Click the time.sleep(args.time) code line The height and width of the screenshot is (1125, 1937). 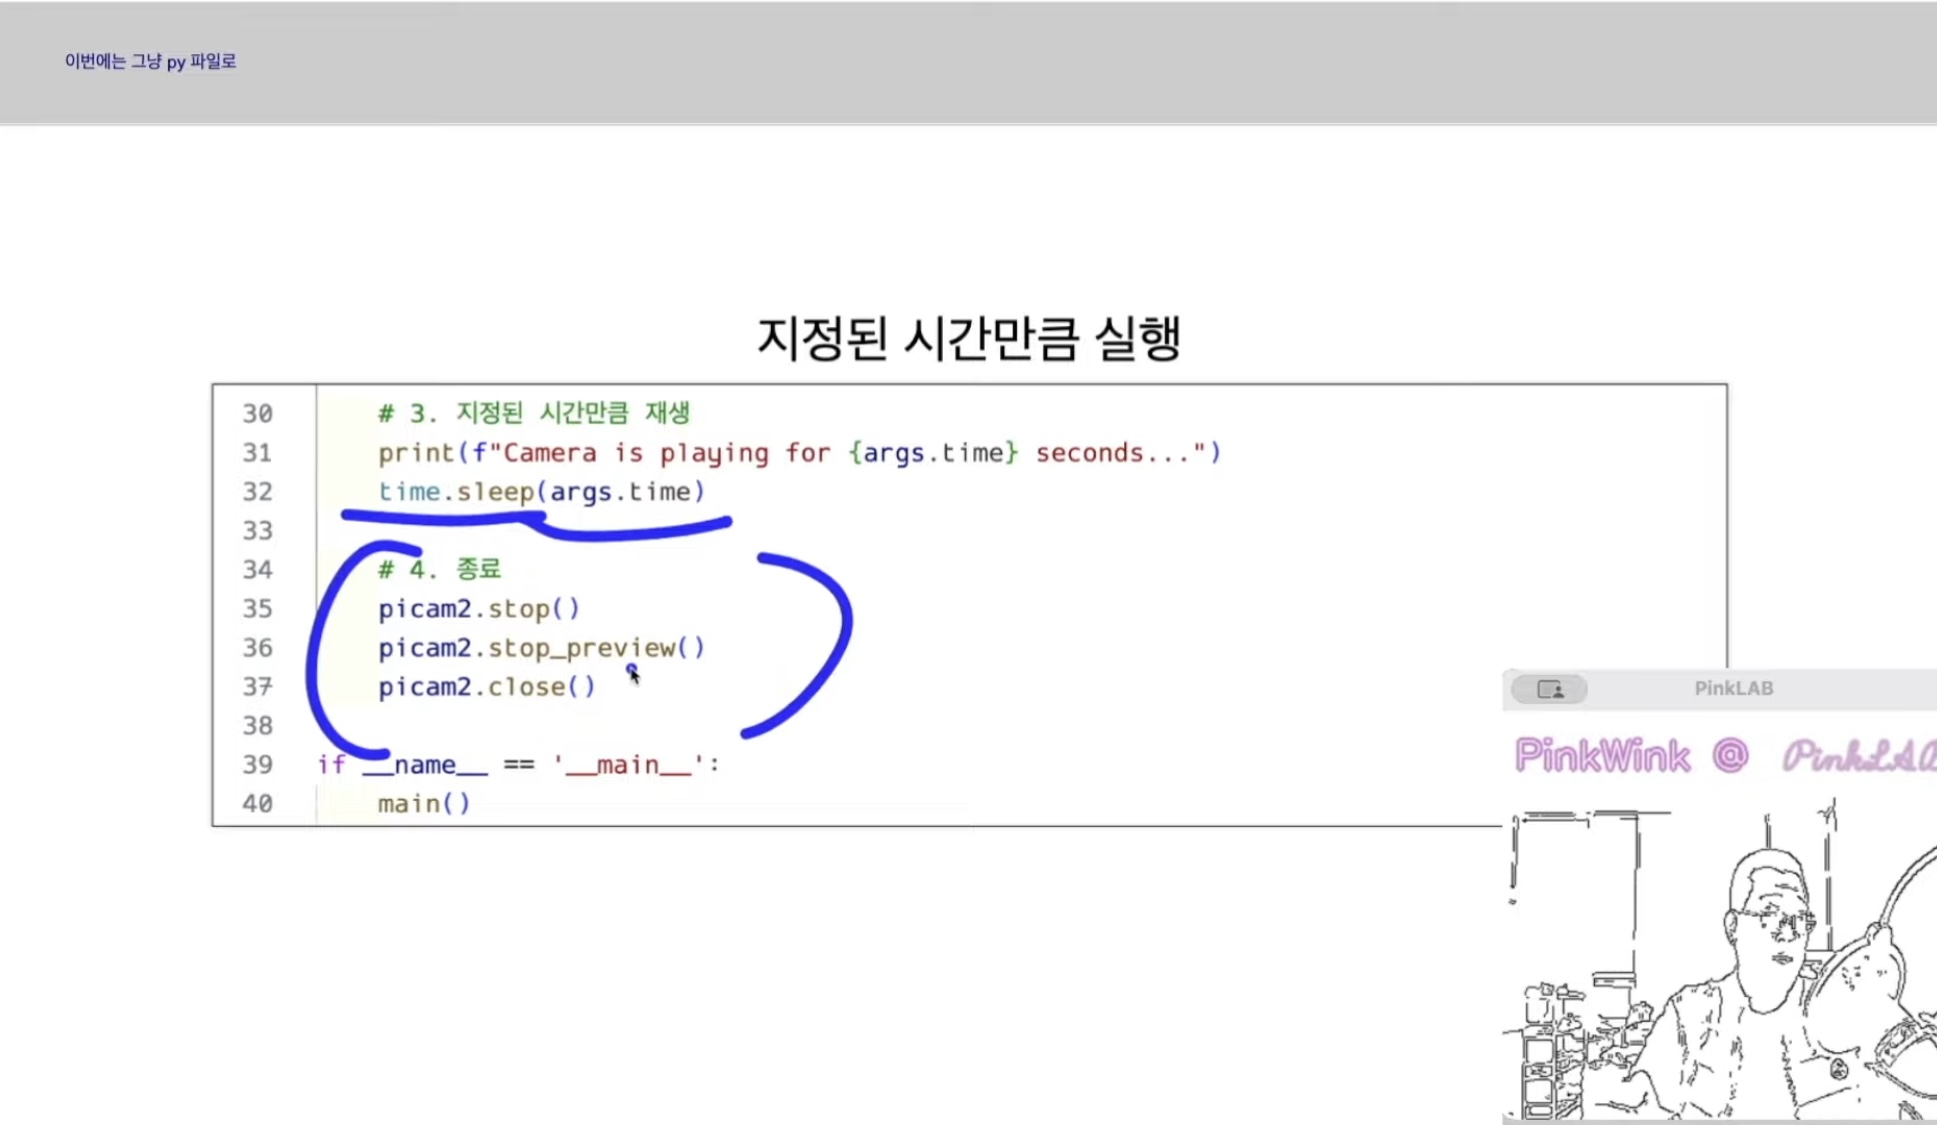(x=541, y=491)
